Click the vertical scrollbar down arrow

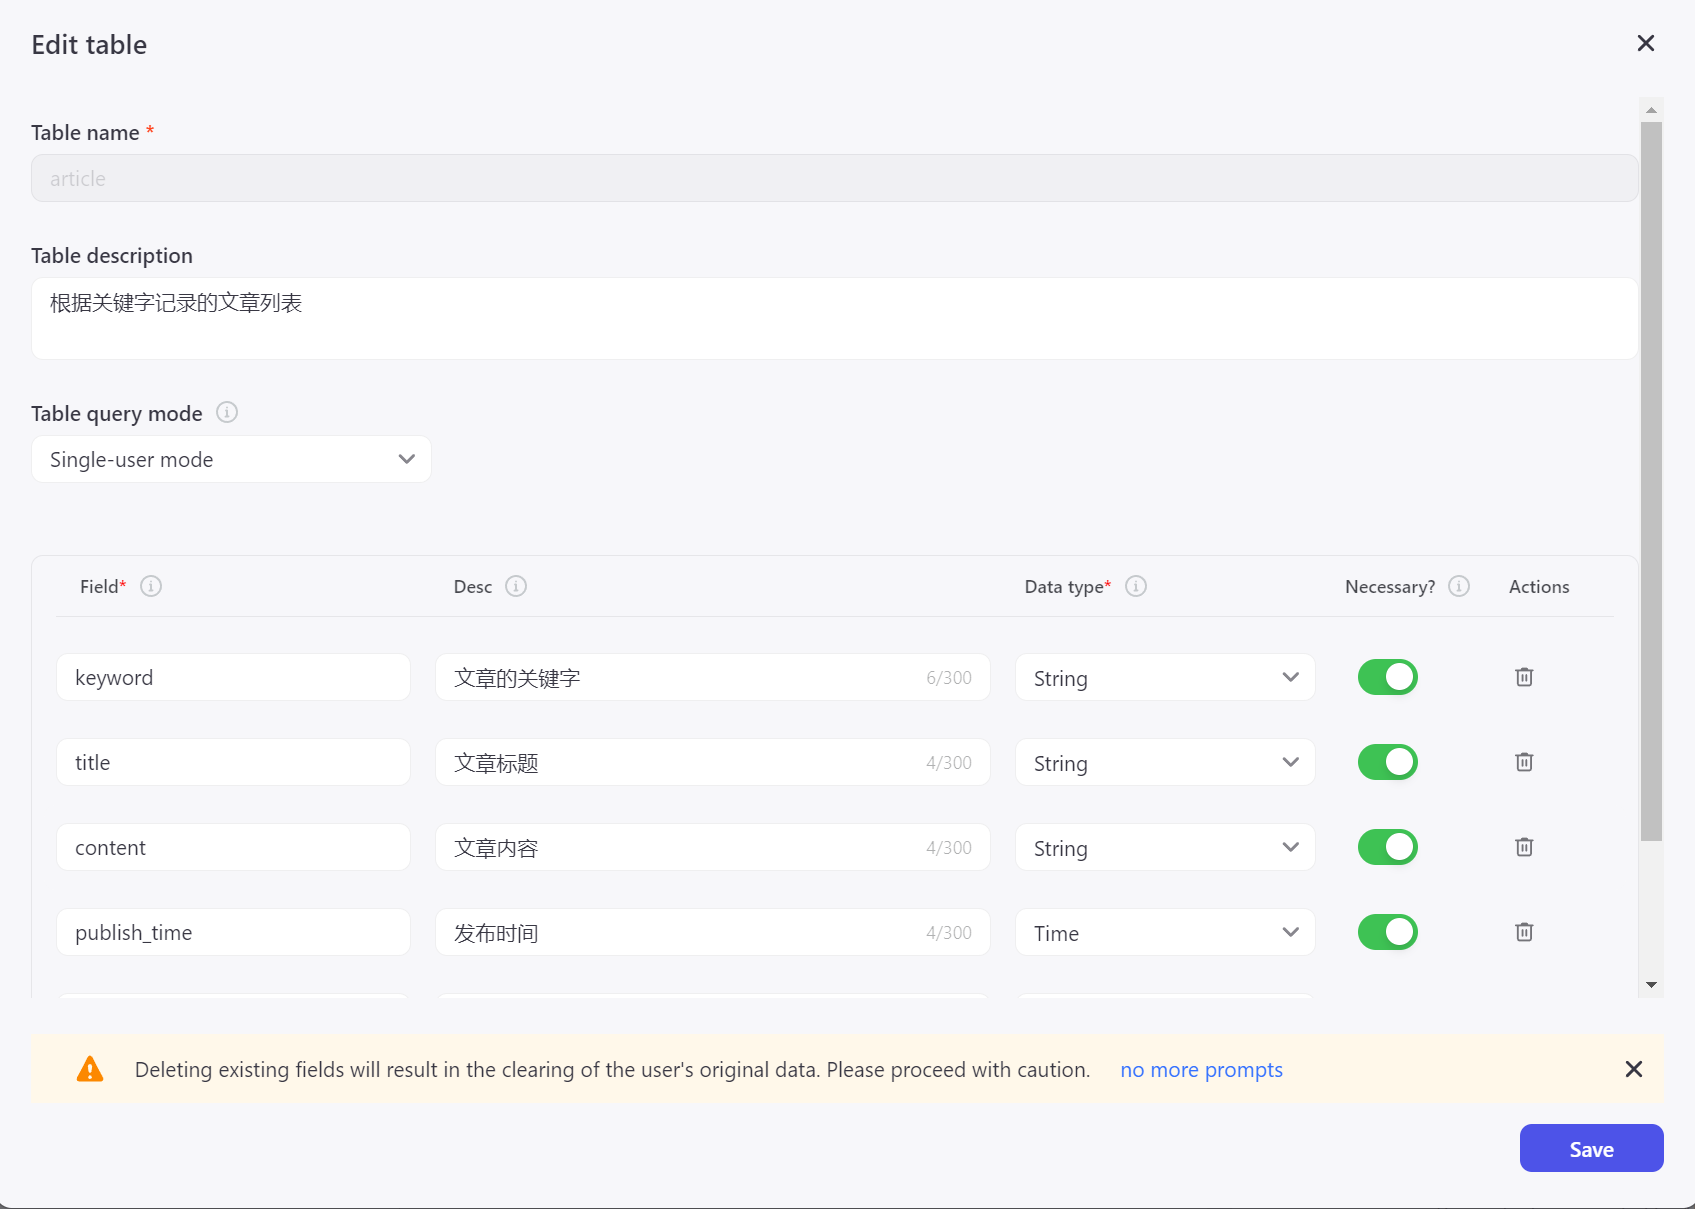click(x=1651, y=985)
